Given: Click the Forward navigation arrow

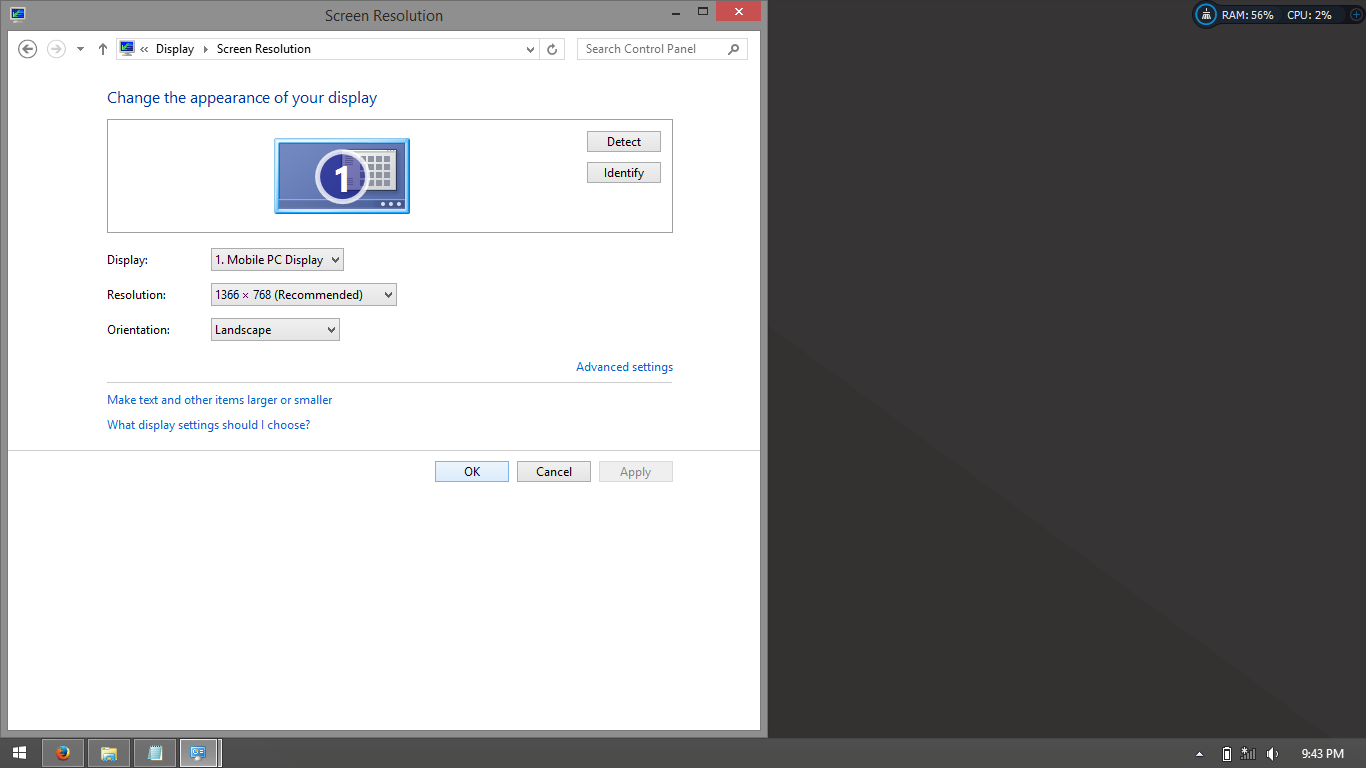Looking at the screenshot, I should (56, 49).
